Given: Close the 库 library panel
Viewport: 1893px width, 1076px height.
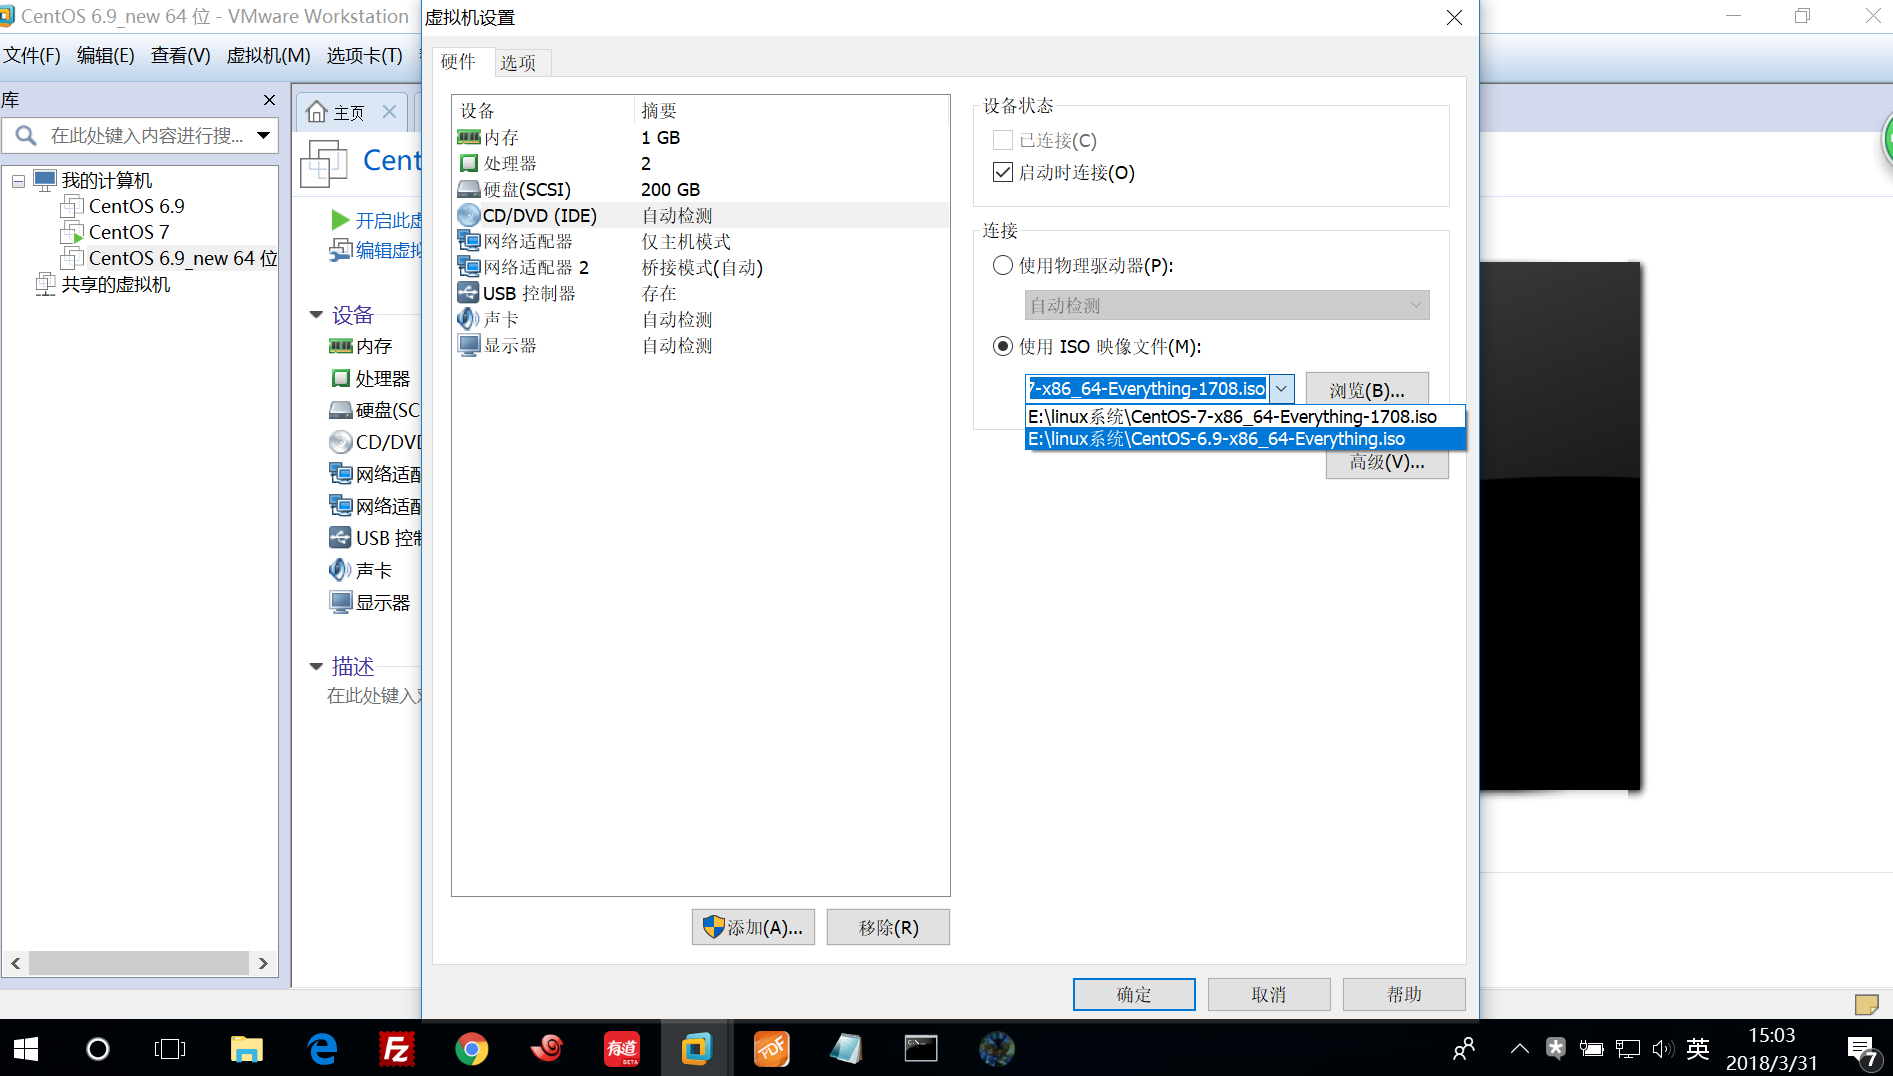Looking at the screenshot, I should (269, 100).
